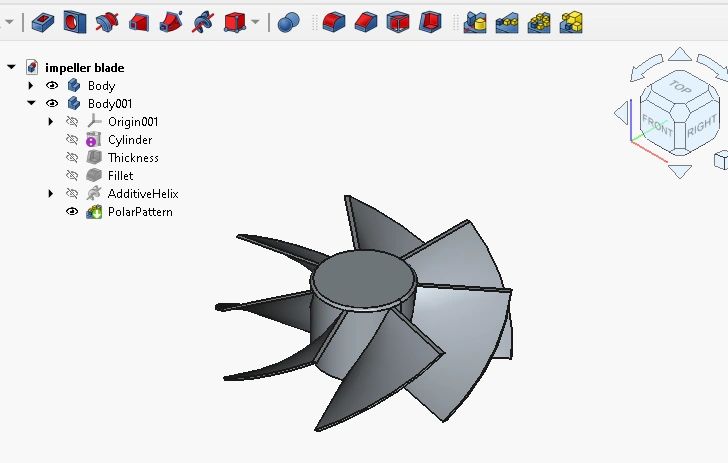Click the down arrow below navigation cube
This screenshot has height=463, width=728.
[x=680, y=171]
